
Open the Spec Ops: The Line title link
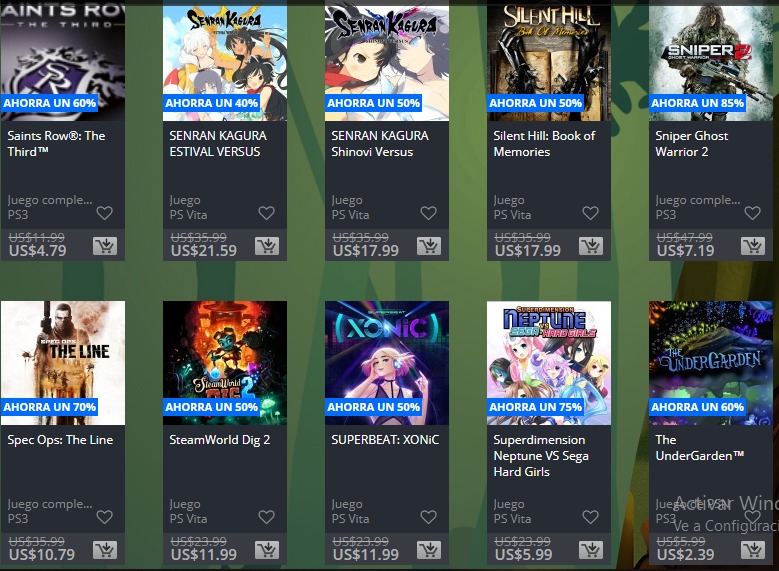point(60,440)
